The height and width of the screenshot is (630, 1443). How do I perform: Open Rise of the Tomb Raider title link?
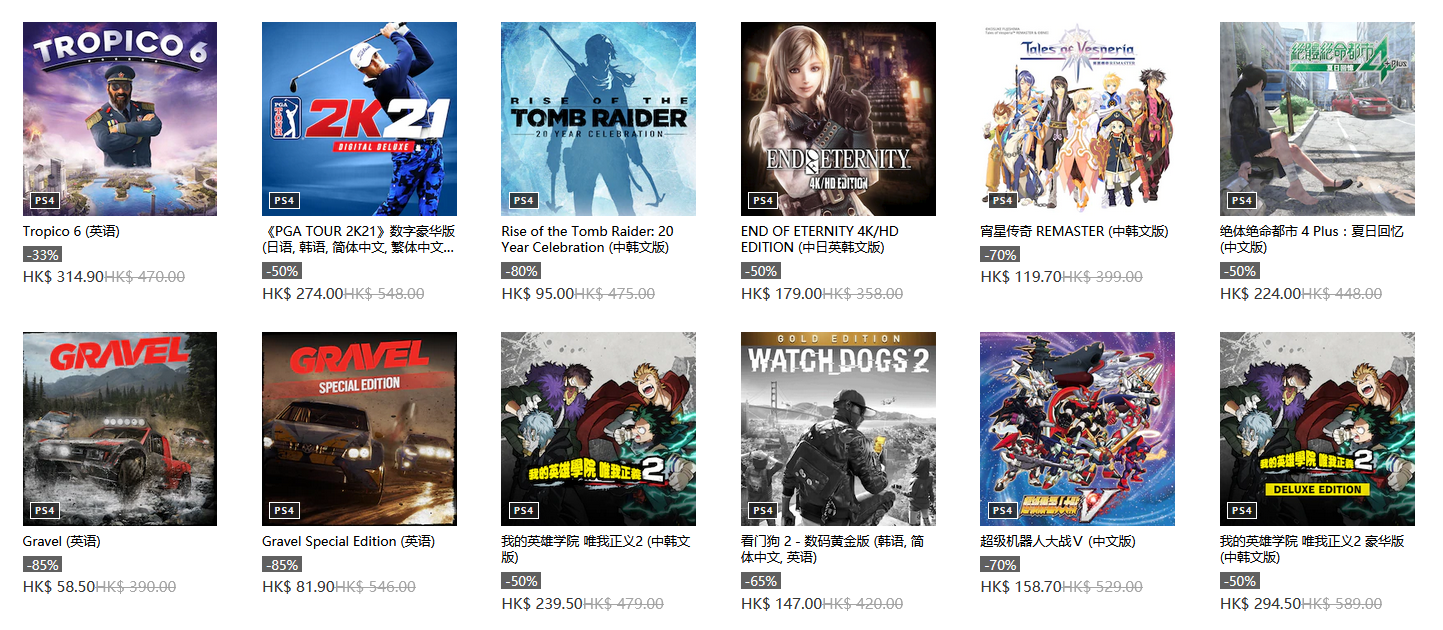[x=587, y=239]
